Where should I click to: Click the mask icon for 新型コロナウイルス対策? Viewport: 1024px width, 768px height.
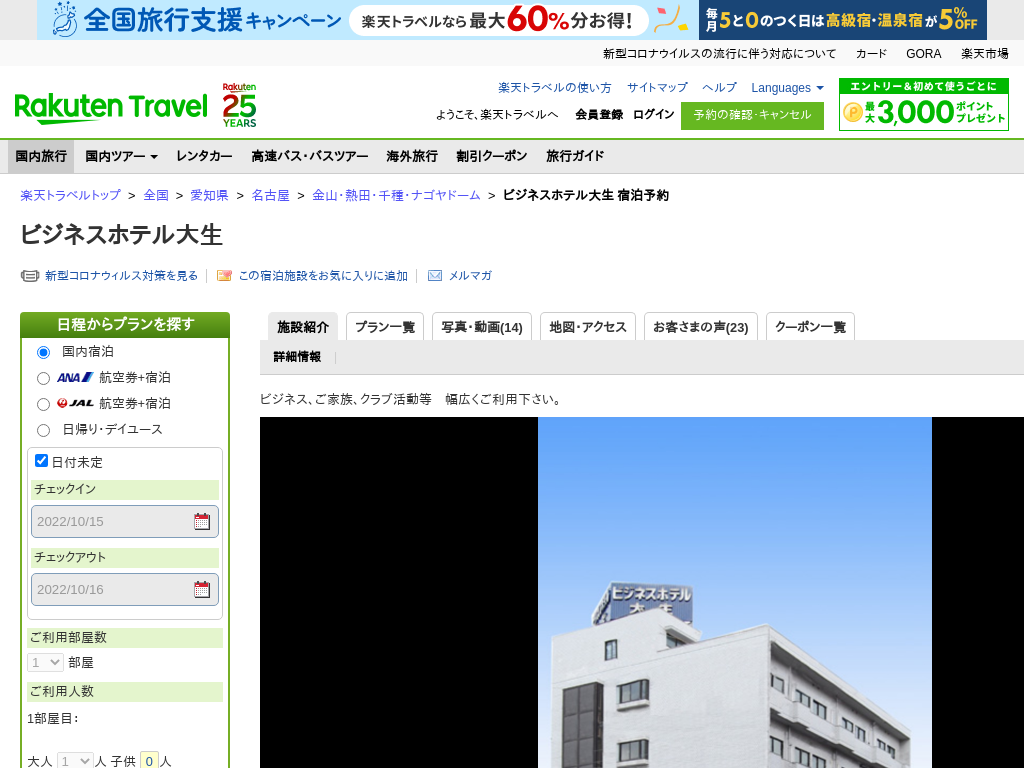pos(30,276)
